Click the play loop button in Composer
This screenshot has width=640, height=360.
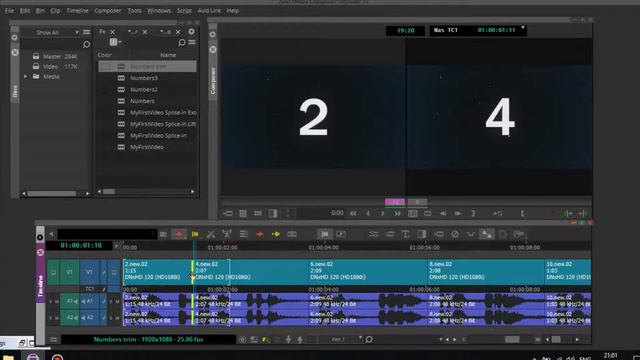(x=427, y=213)
